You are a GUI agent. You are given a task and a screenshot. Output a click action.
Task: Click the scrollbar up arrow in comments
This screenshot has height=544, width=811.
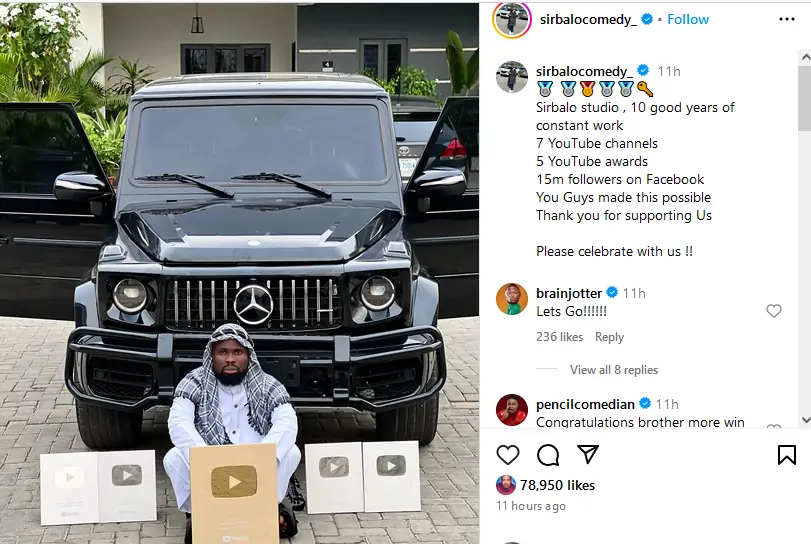[x=805, y=56]
